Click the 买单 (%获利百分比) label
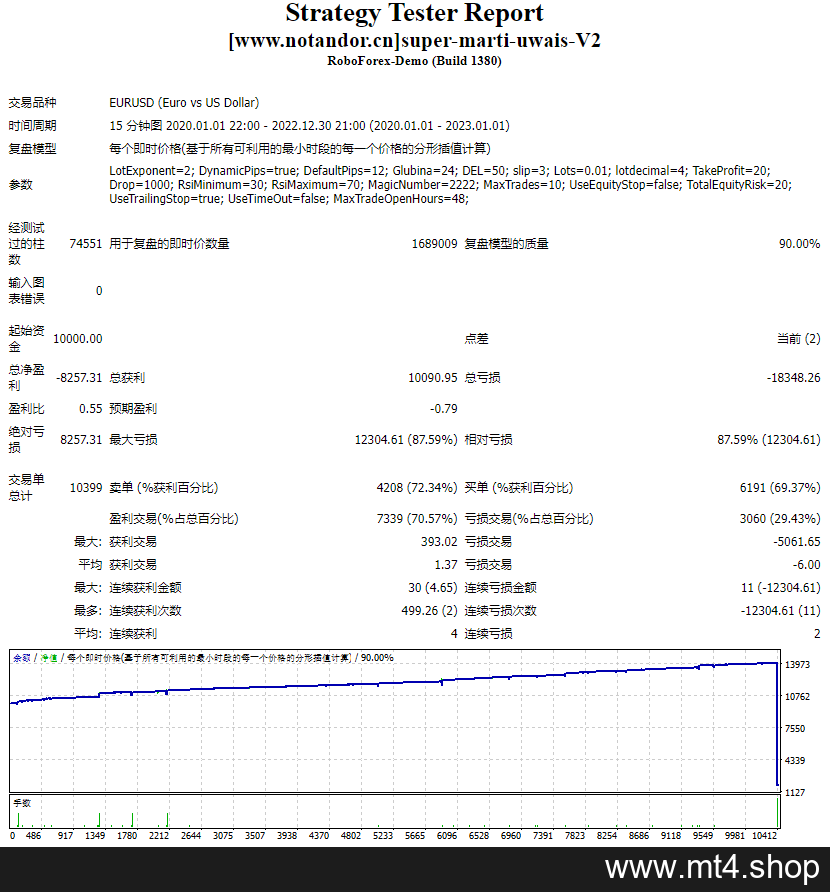The height and width of the screenshot is (892, 830). [519, 488]
